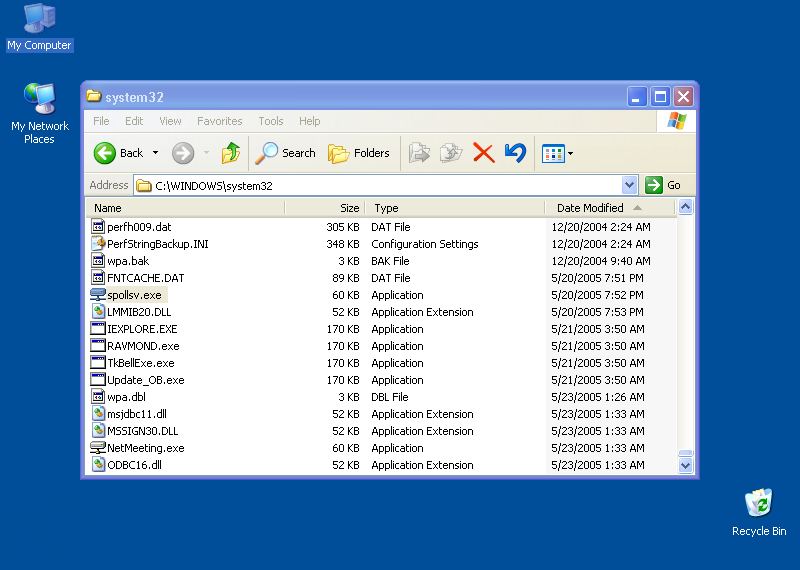Screen dimensions: 800x570
Task: Select the wpa.bak file icon
Action: click(98, 260)
